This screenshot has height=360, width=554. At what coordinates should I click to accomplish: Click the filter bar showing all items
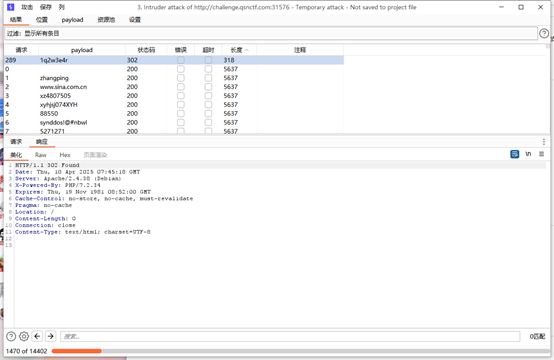coord(271,34)
